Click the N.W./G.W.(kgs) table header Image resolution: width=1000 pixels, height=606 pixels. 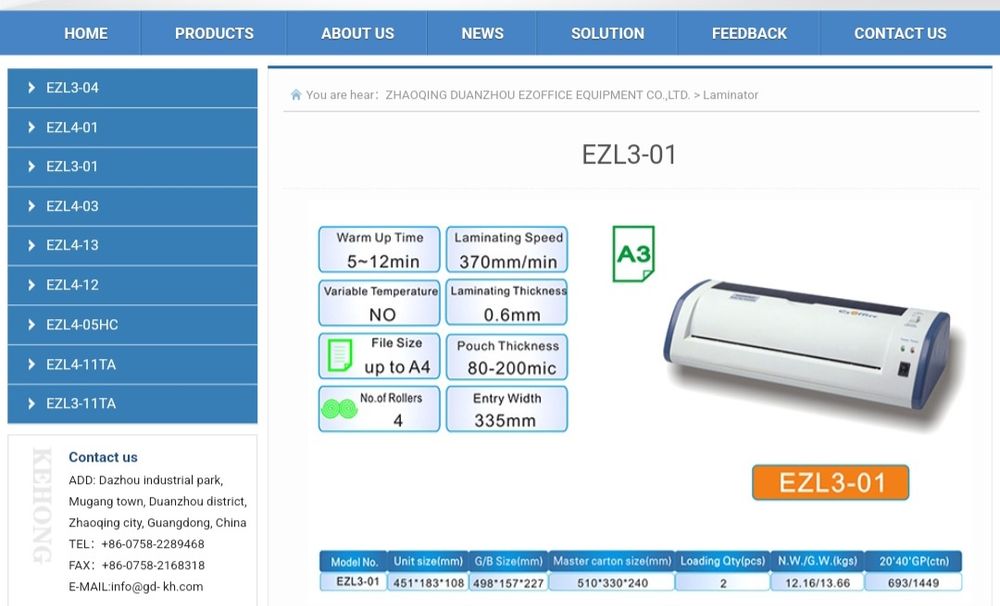click(x=818, y=561)
